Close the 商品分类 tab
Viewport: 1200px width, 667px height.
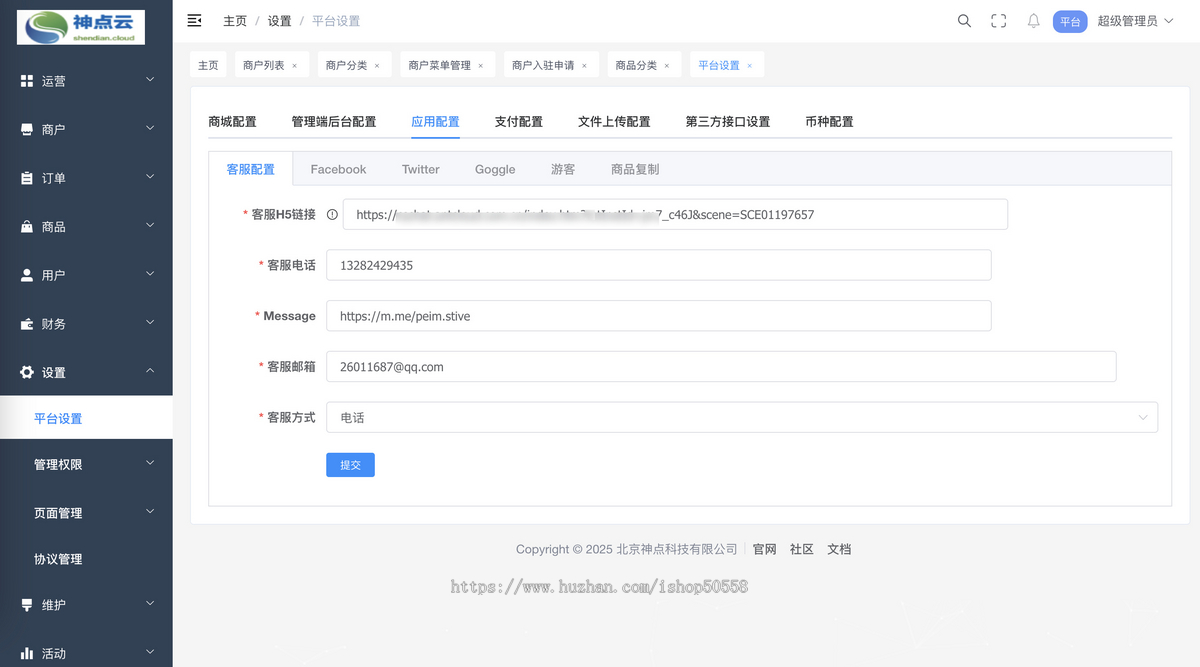pyautogui.click(x=667, y=66)
